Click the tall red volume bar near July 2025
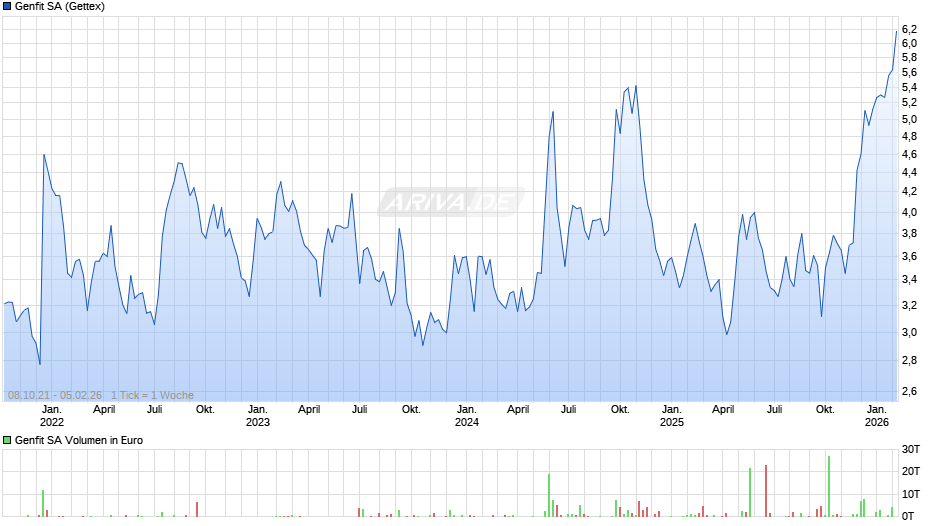The height and width of the screenshot is (526, 940). pos(766,491)
